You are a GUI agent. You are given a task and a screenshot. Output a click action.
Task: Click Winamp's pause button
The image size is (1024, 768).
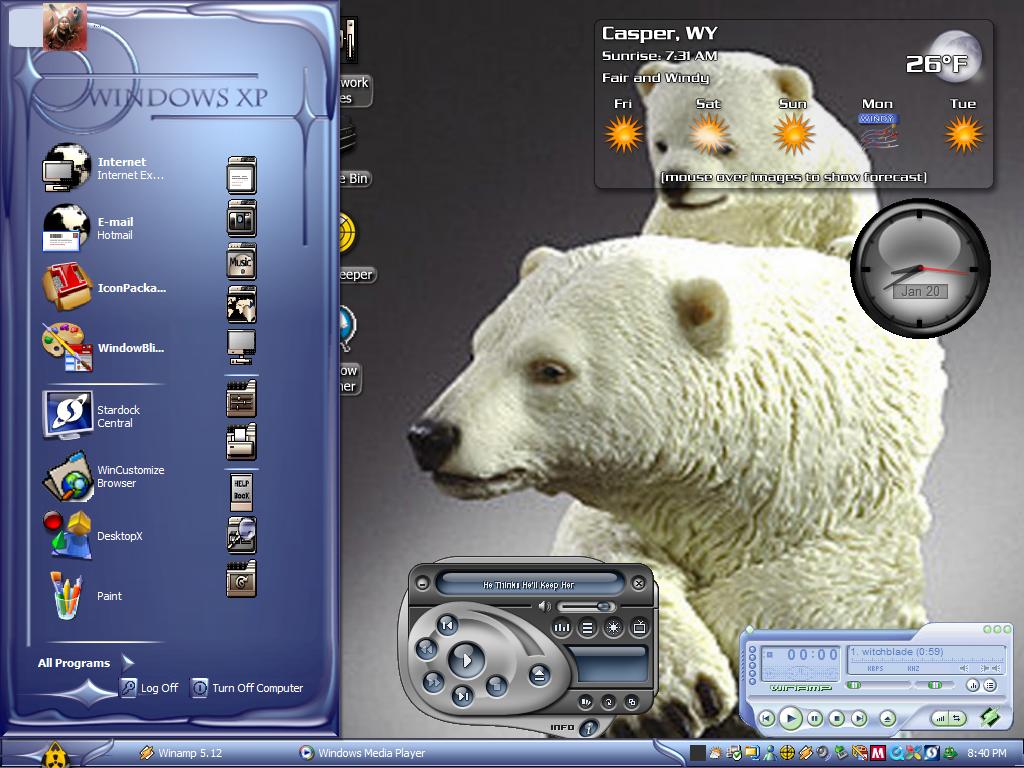pos(814,718)
